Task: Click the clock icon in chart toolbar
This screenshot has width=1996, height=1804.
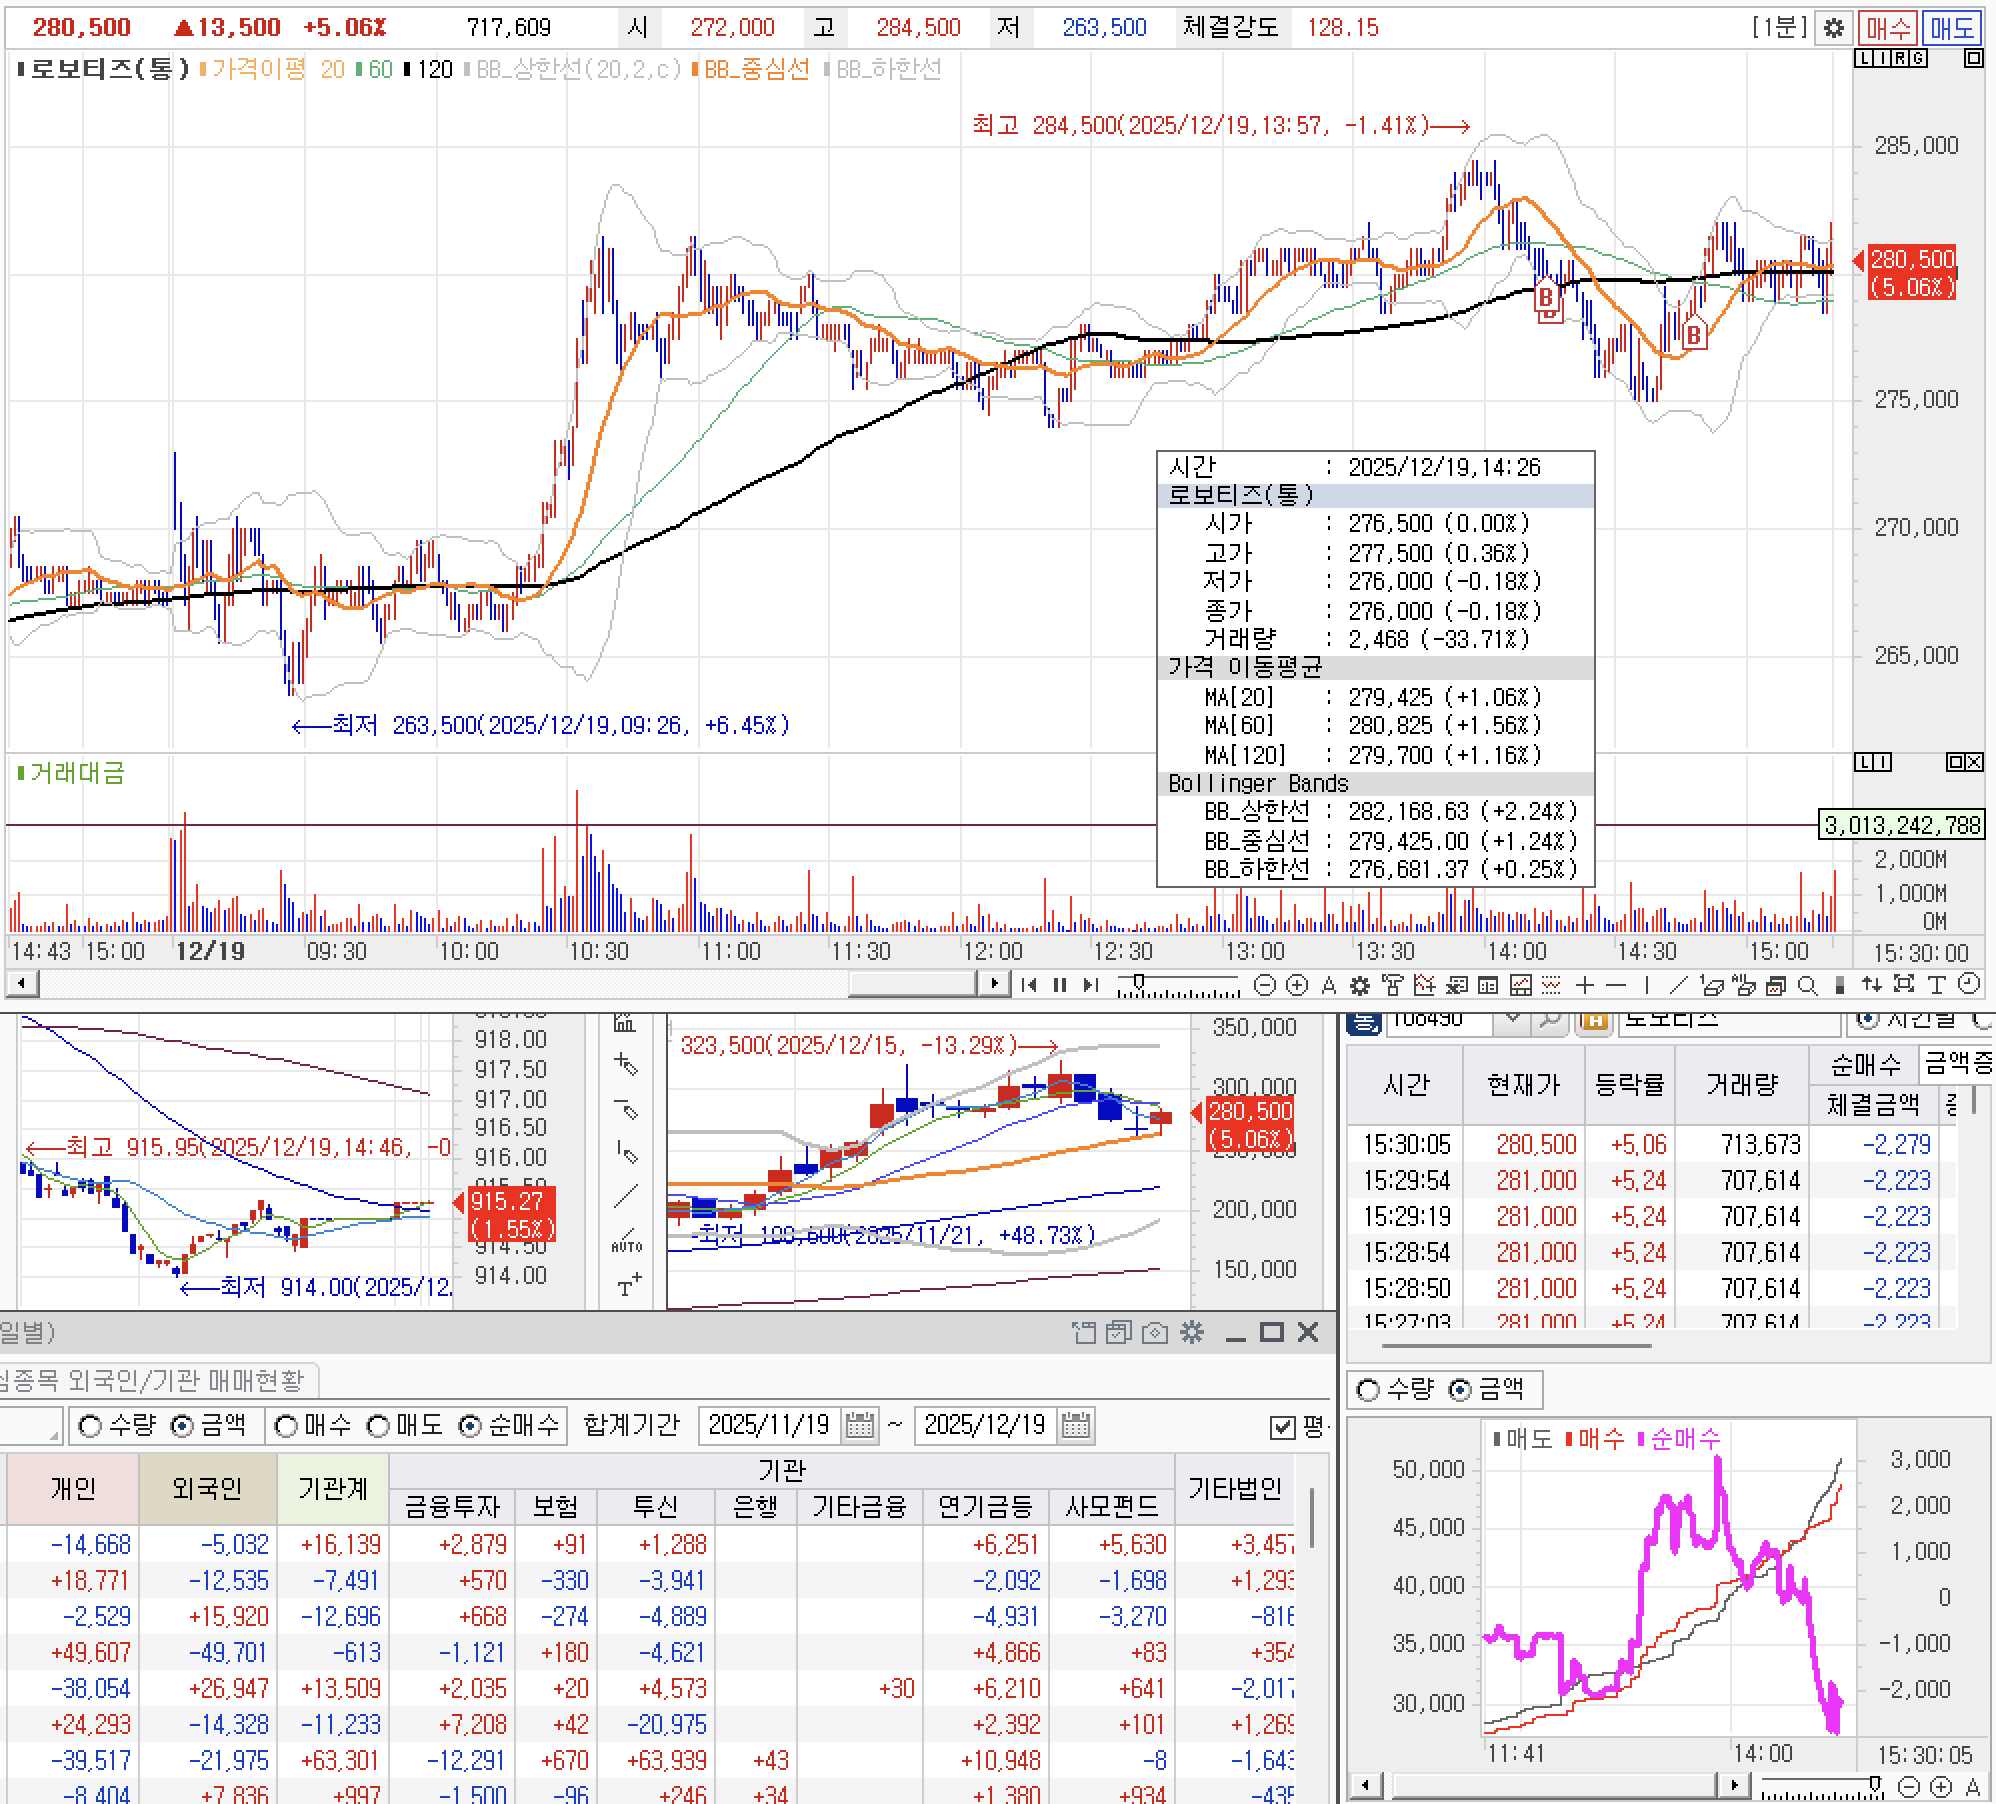Action: (1968, 985)
